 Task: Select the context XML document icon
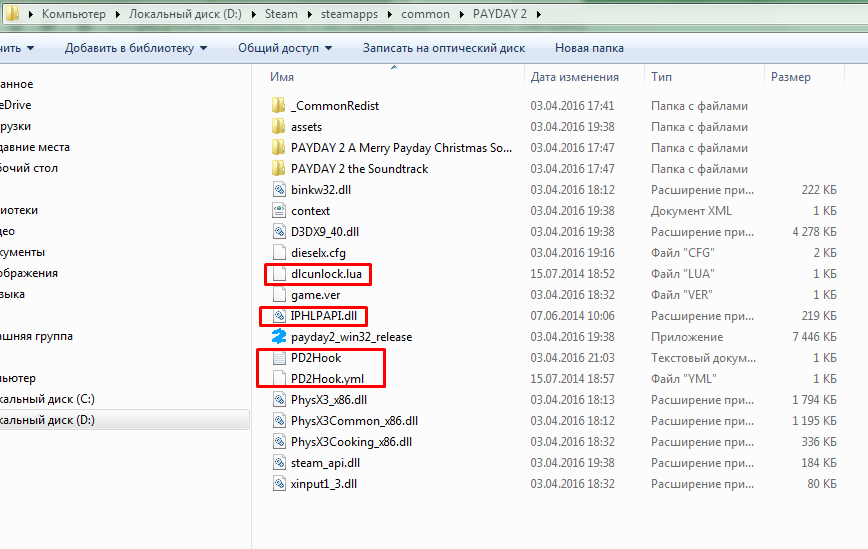coord(279,210)
